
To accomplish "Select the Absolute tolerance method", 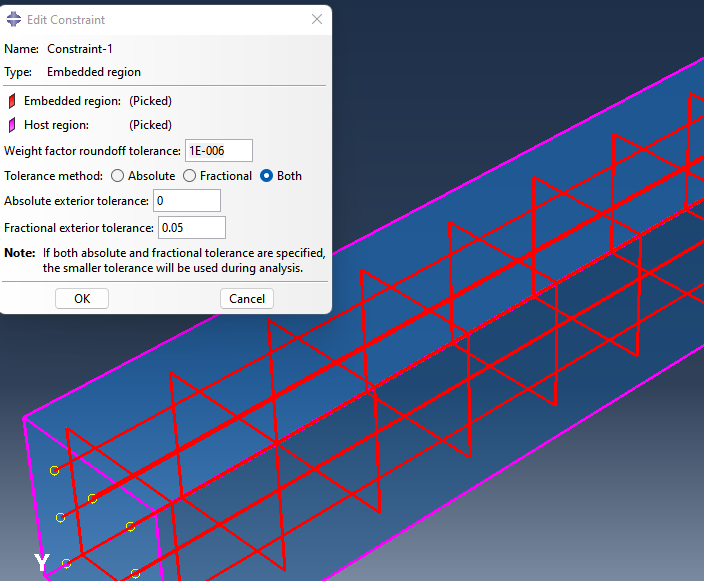I will coord(118,176).
